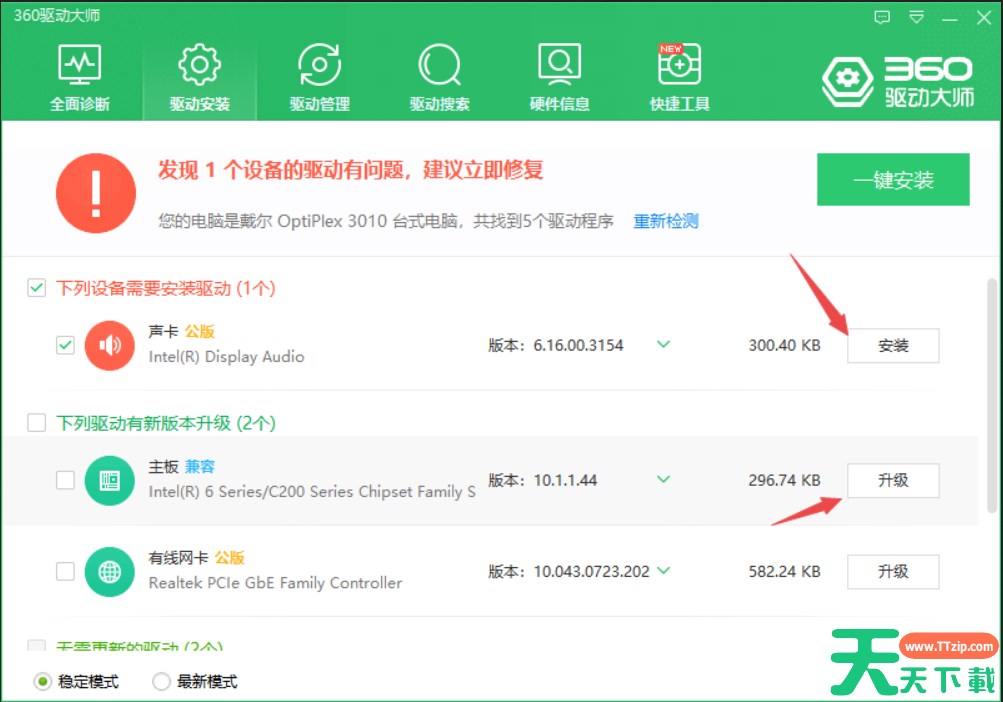Open title bar main menu dropdown arrow
Viewport: 1003px width, 702px height.
click(x=916, y=17)
